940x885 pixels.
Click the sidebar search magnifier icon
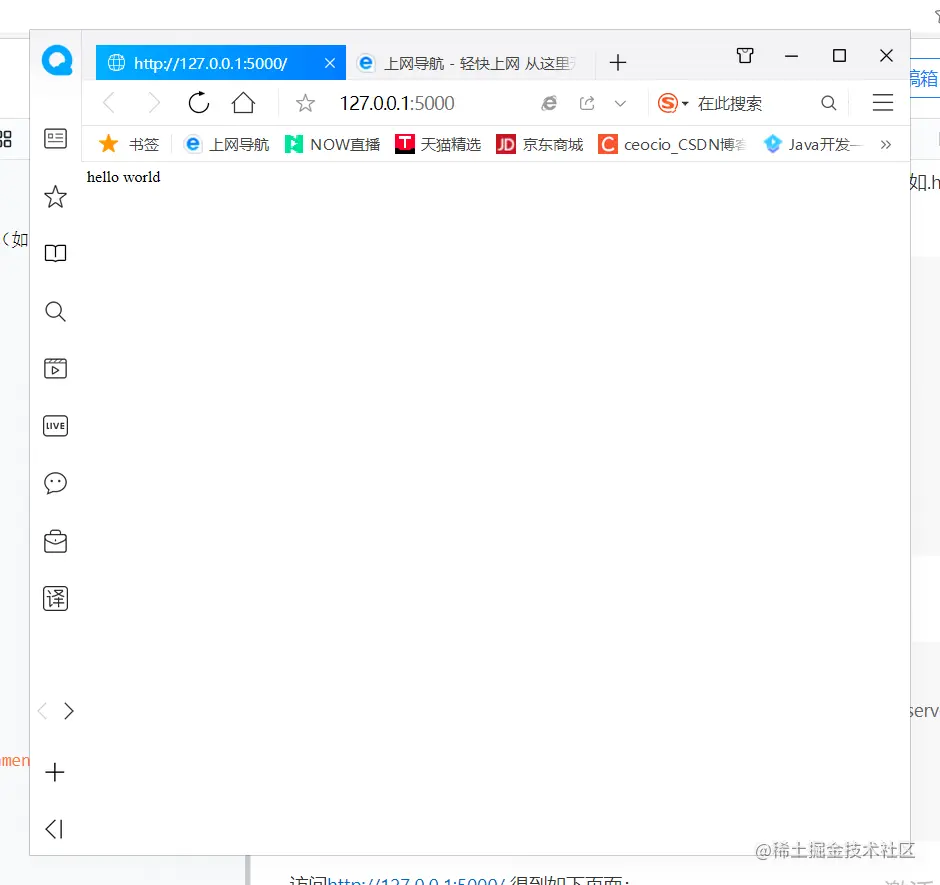tap(55, 311)
